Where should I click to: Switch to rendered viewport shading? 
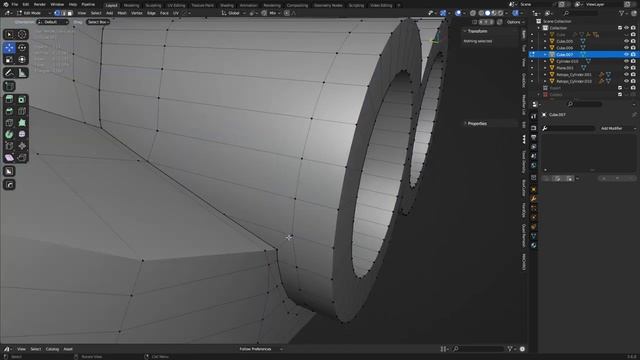pos(501,13)
